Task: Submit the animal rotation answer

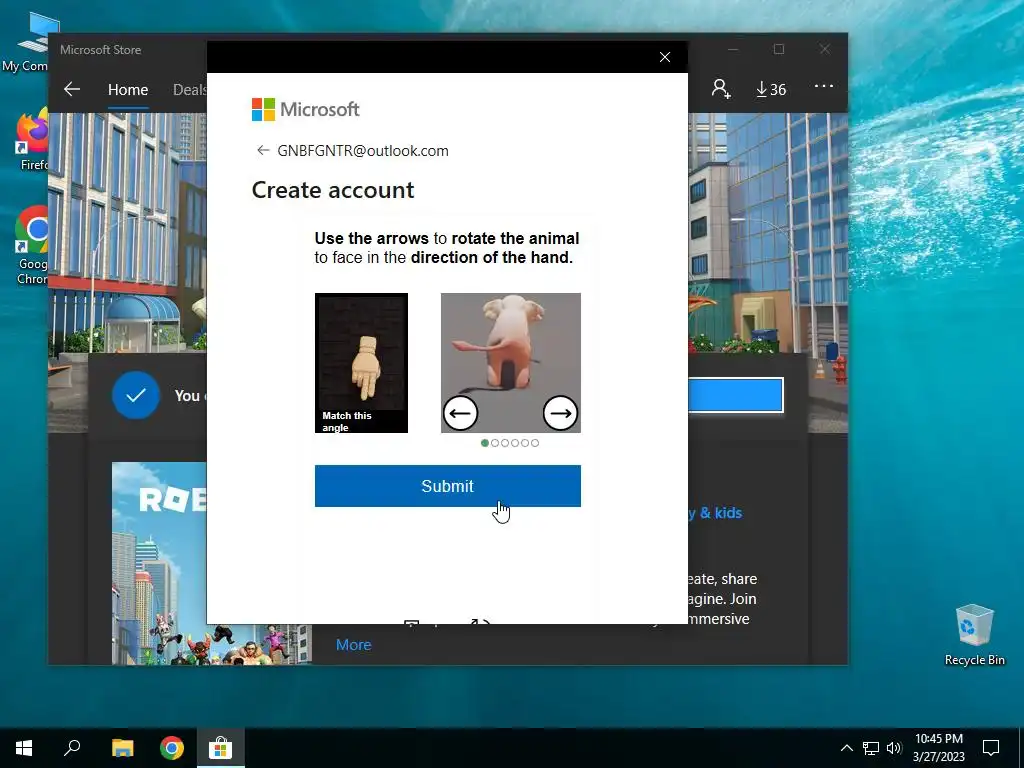Action: click(447, 486)
